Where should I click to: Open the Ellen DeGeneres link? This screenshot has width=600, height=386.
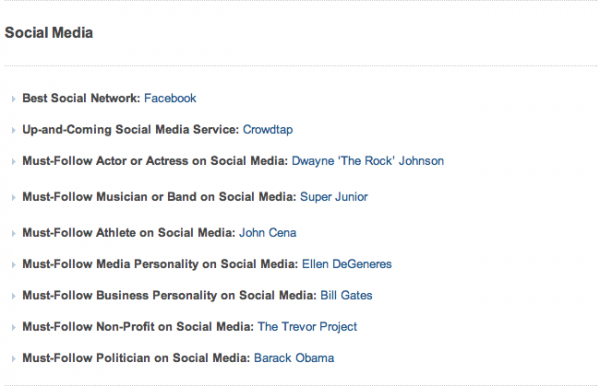[x=347, y=264]
